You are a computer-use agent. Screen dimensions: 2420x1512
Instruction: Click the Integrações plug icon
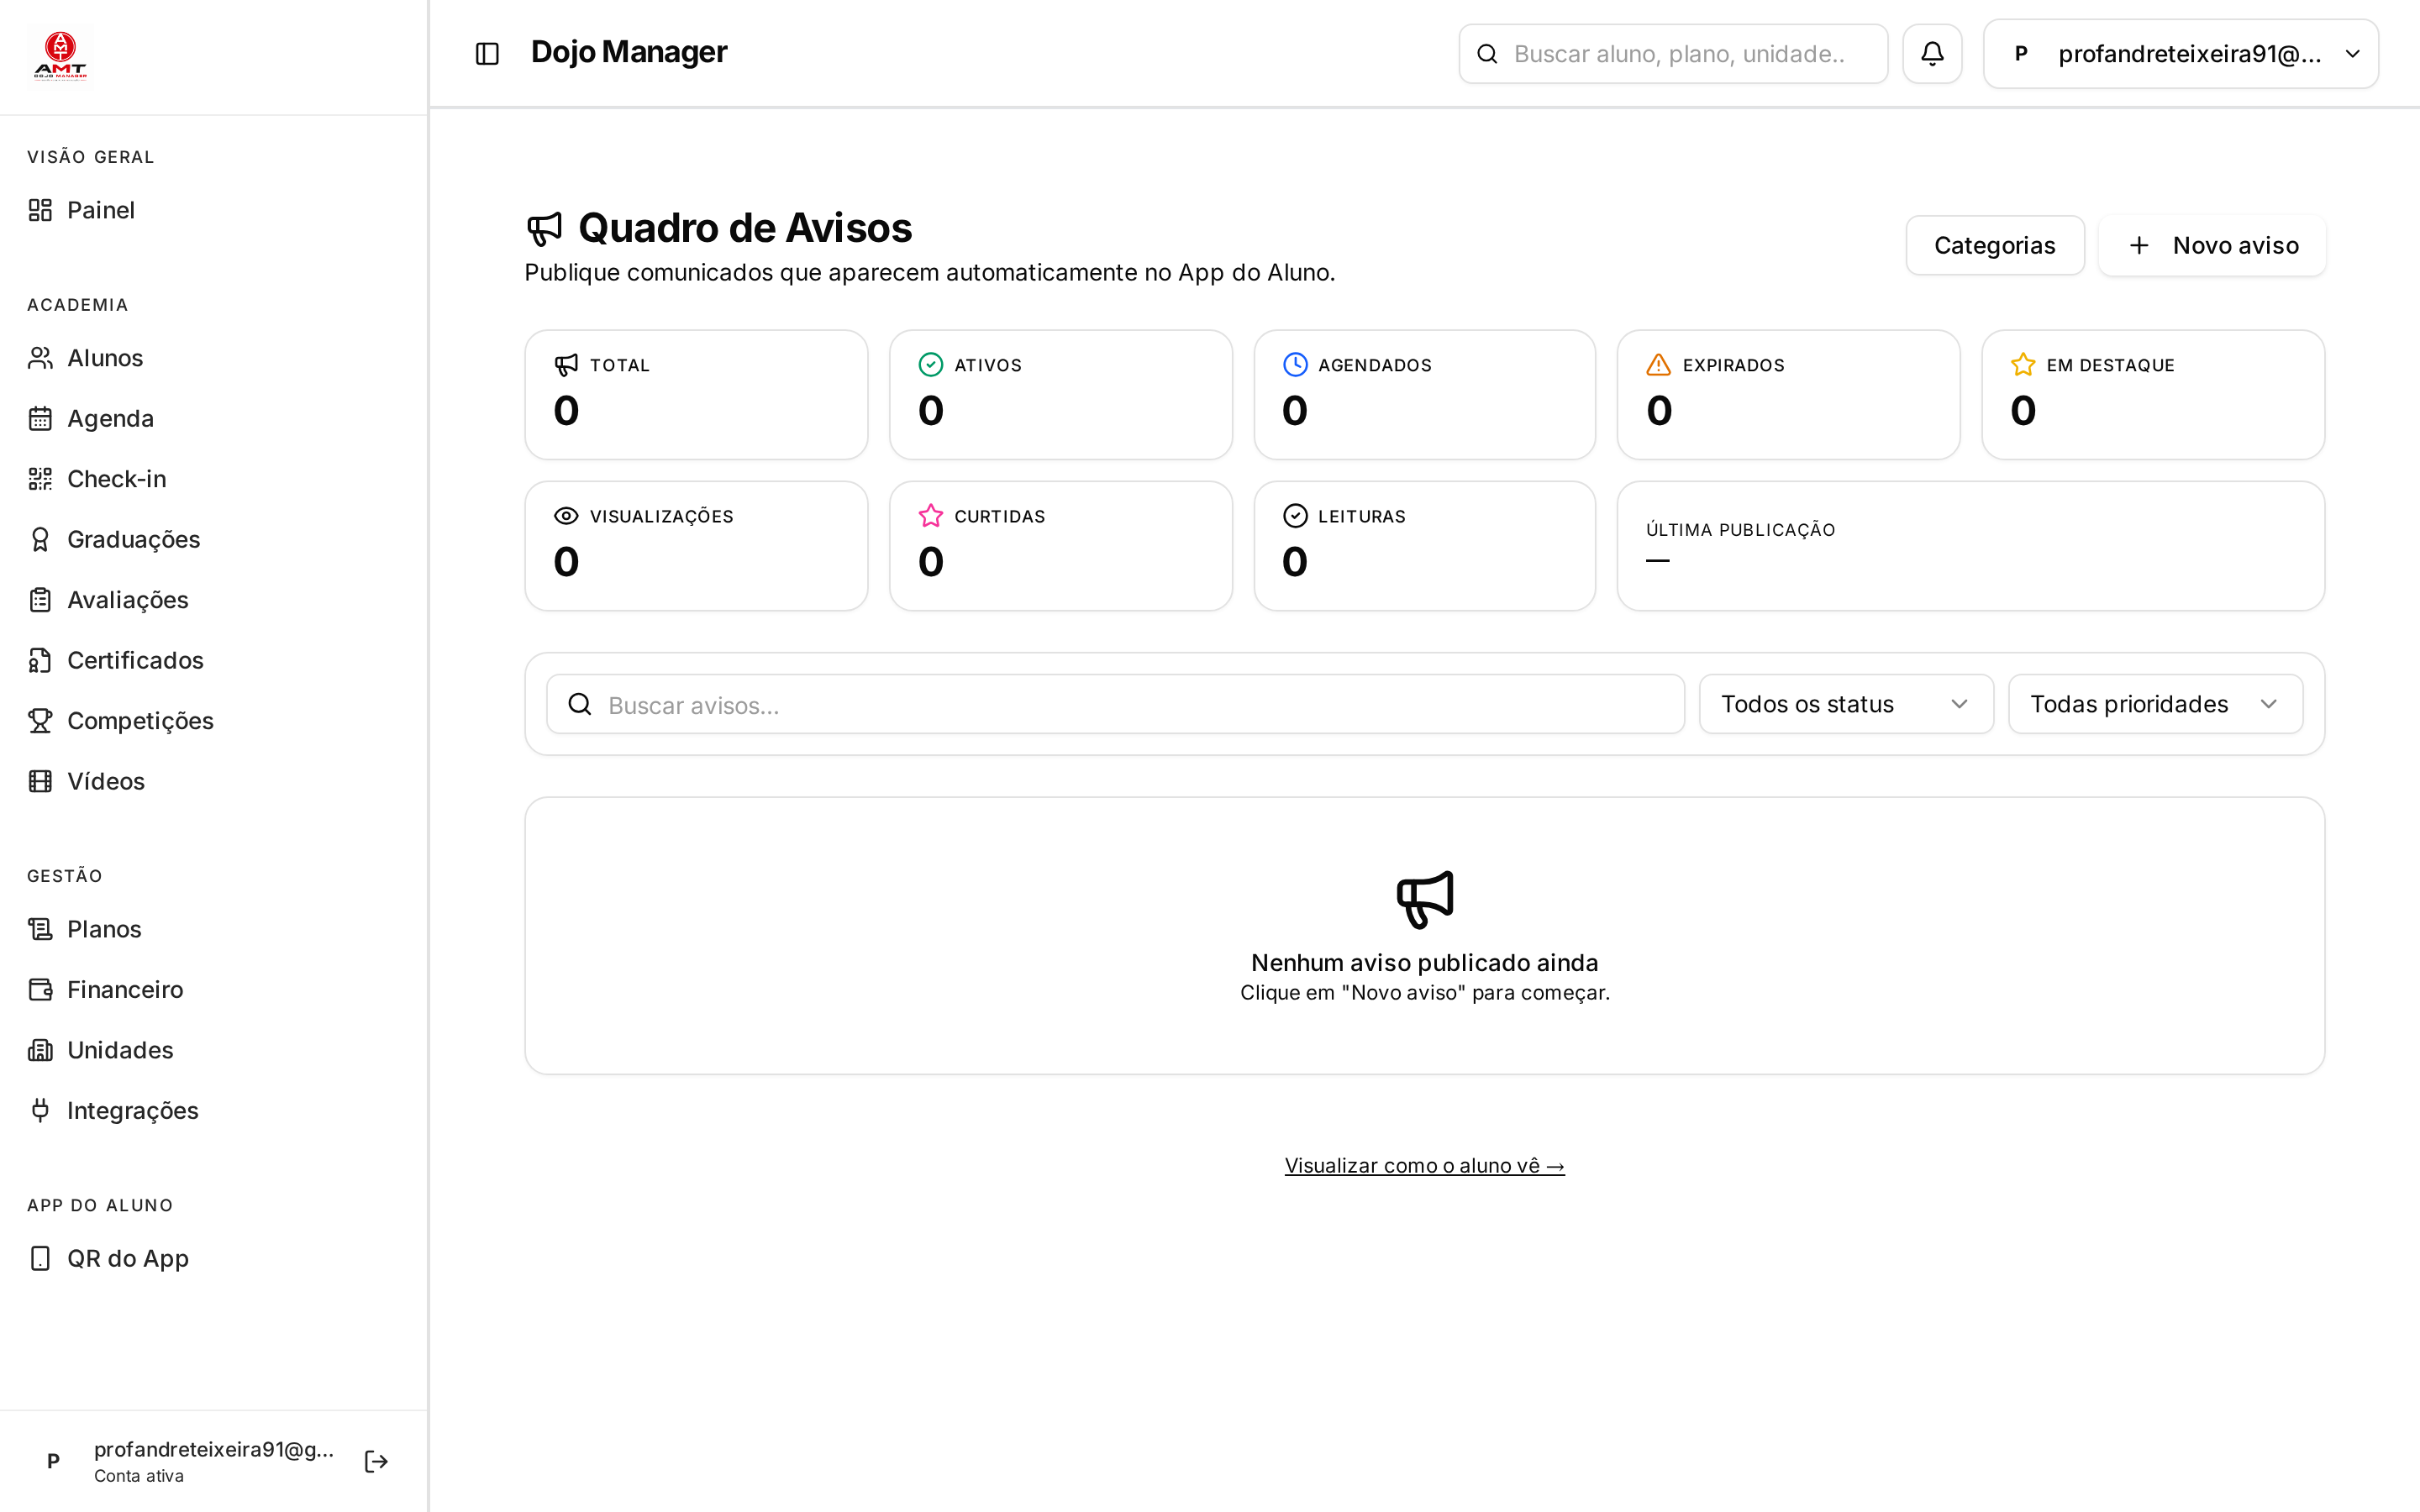point(40,1110)
